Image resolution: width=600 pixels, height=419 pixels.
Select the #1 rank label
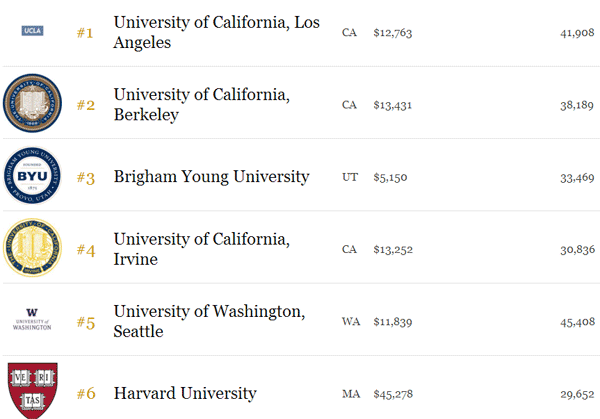(x=85, y=33)
